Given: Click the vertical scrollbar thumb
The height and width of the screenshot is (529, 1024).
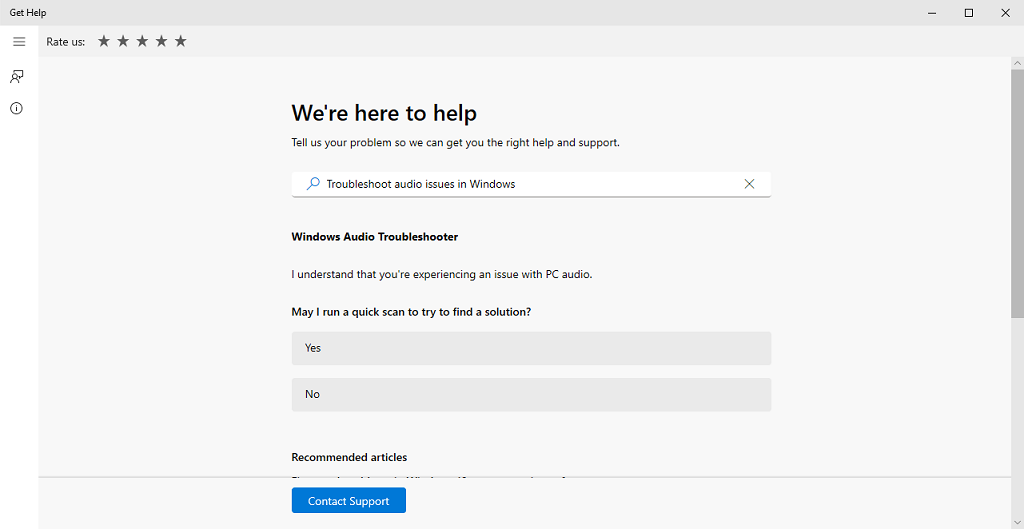Looking at the screenshot, I should coord(1017,190).
